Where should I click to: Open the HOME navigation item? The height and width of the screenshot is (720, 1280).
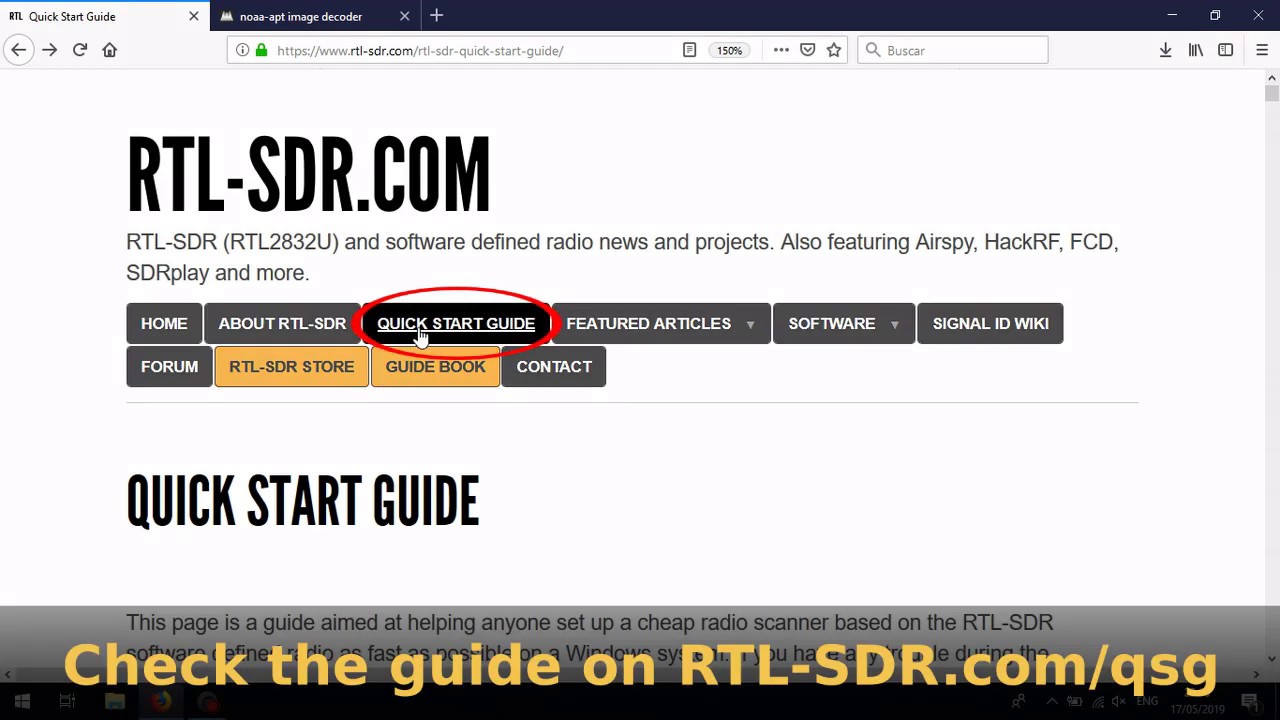[164, 324]
